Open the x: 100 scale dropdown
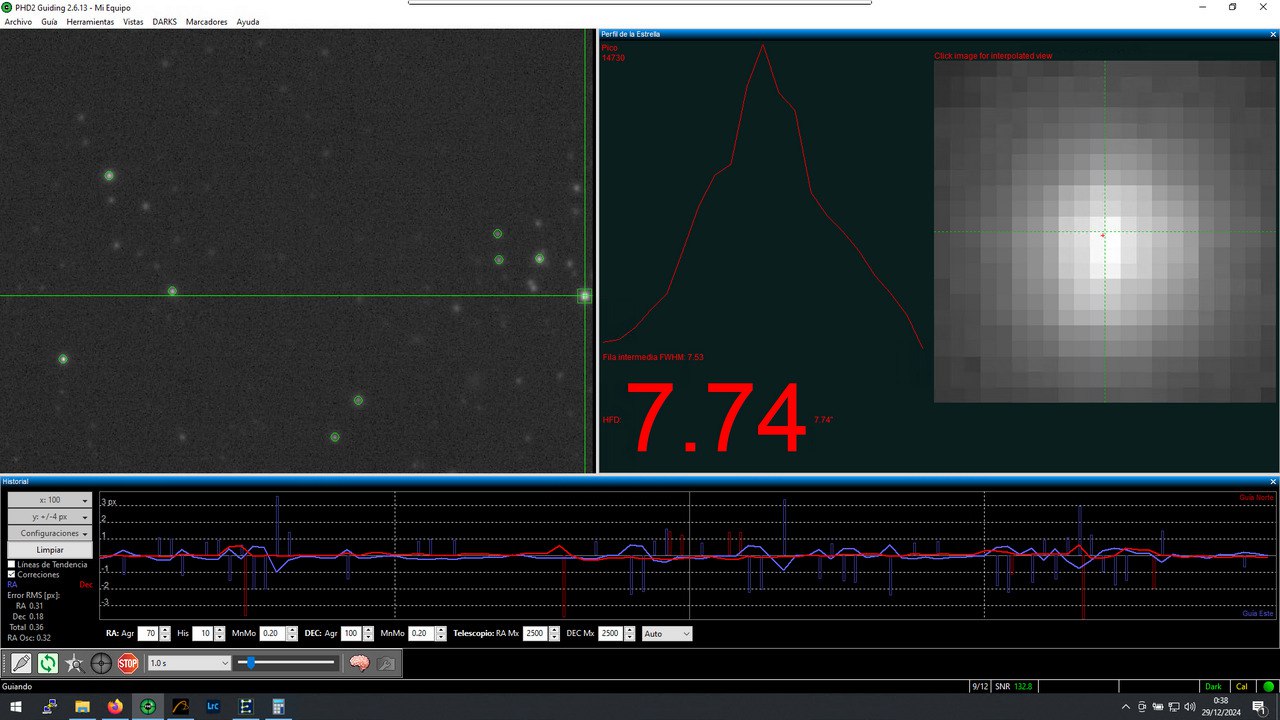 50,500
